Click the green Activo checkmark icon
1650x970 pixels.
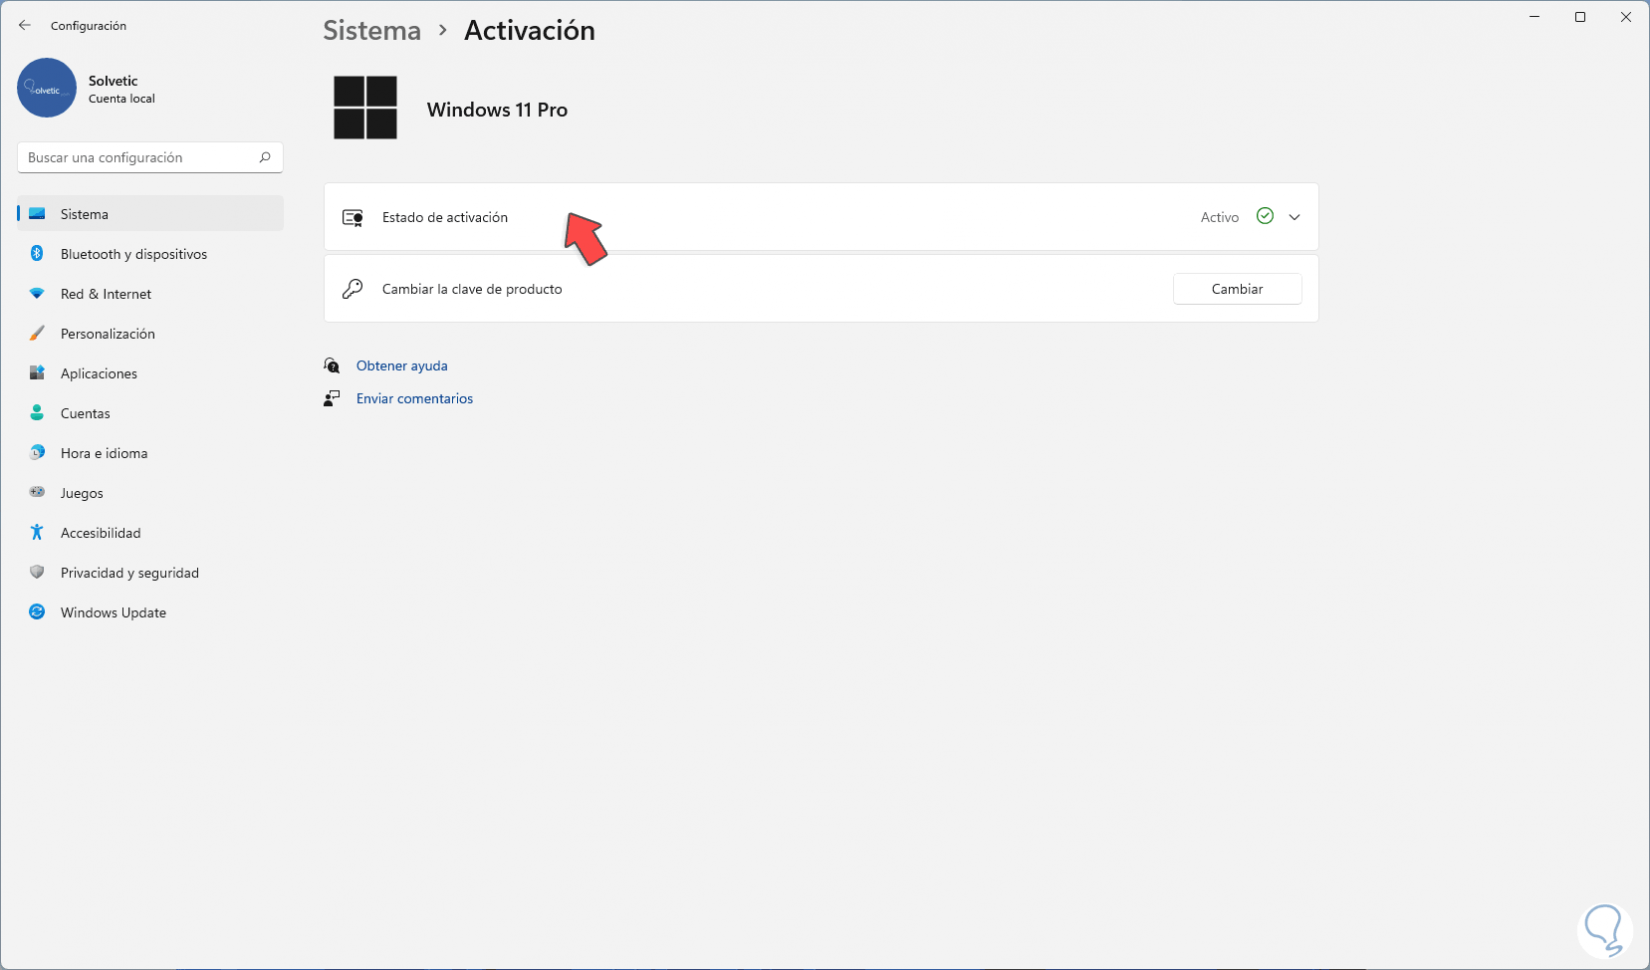[1265, 216]
